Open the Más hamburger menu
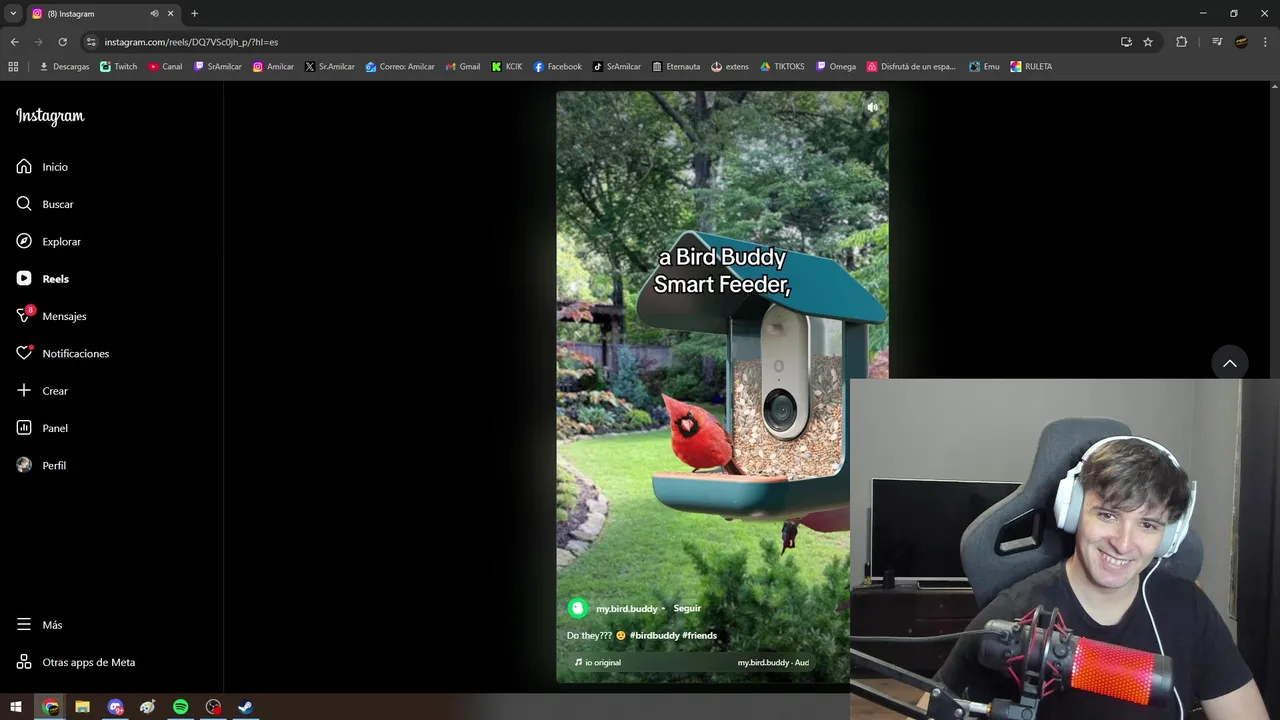This screenshot has width=1280, height=720. pos(39,625)
